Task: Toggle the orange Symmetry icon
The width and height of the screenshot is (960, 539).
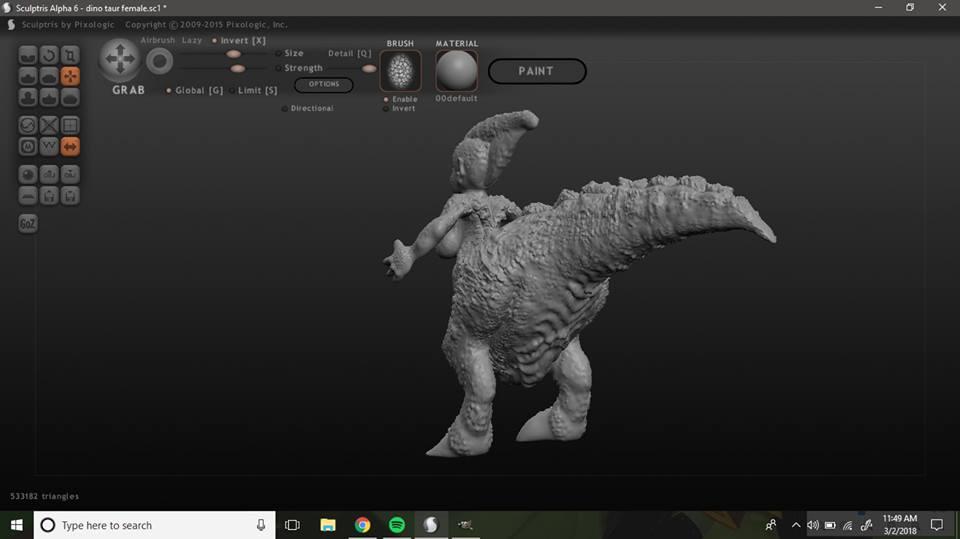Action: (70, 147)
